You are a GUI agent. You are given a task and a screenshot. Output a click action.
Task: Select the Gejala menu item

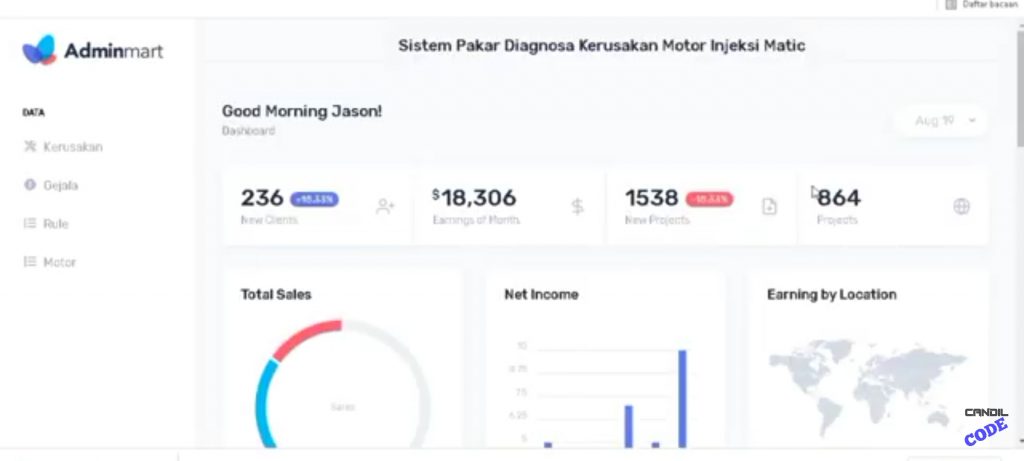(60, 185)
